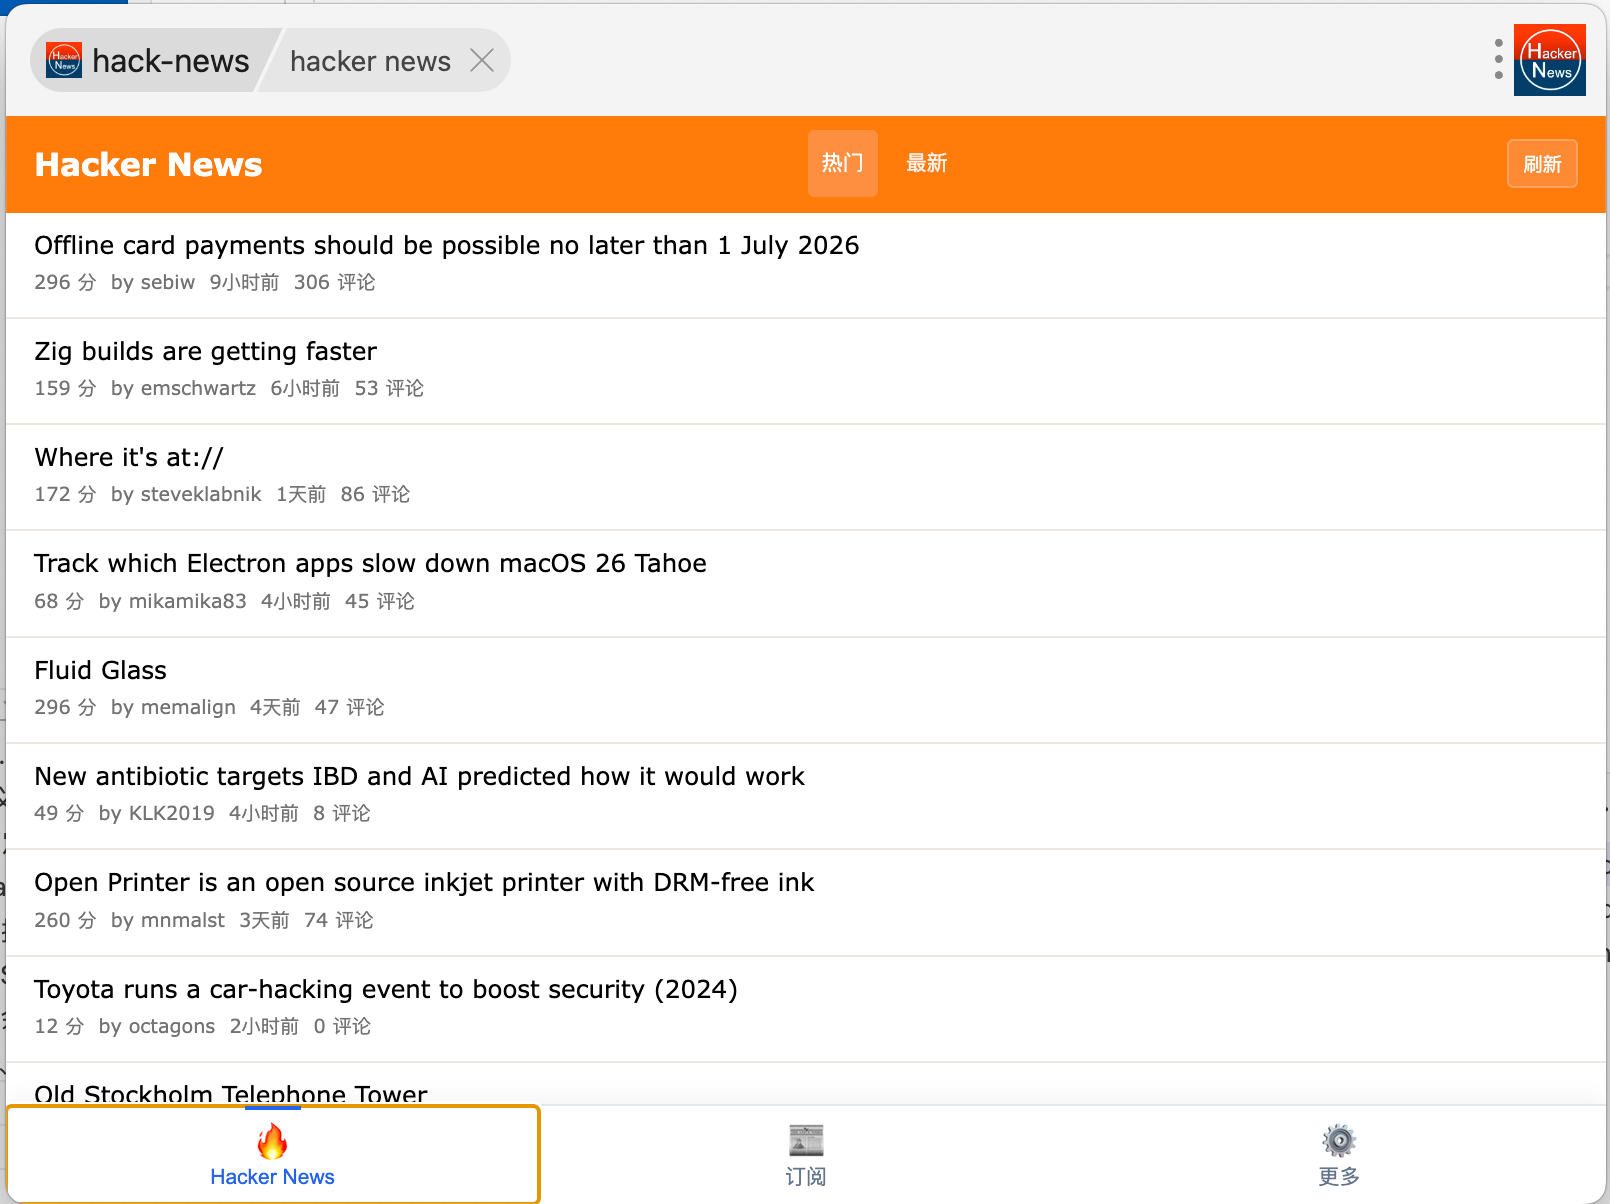Click the 6小时前 timestamp
The width and height of the screenshot is (1610, 1204).
pos(305,389)
